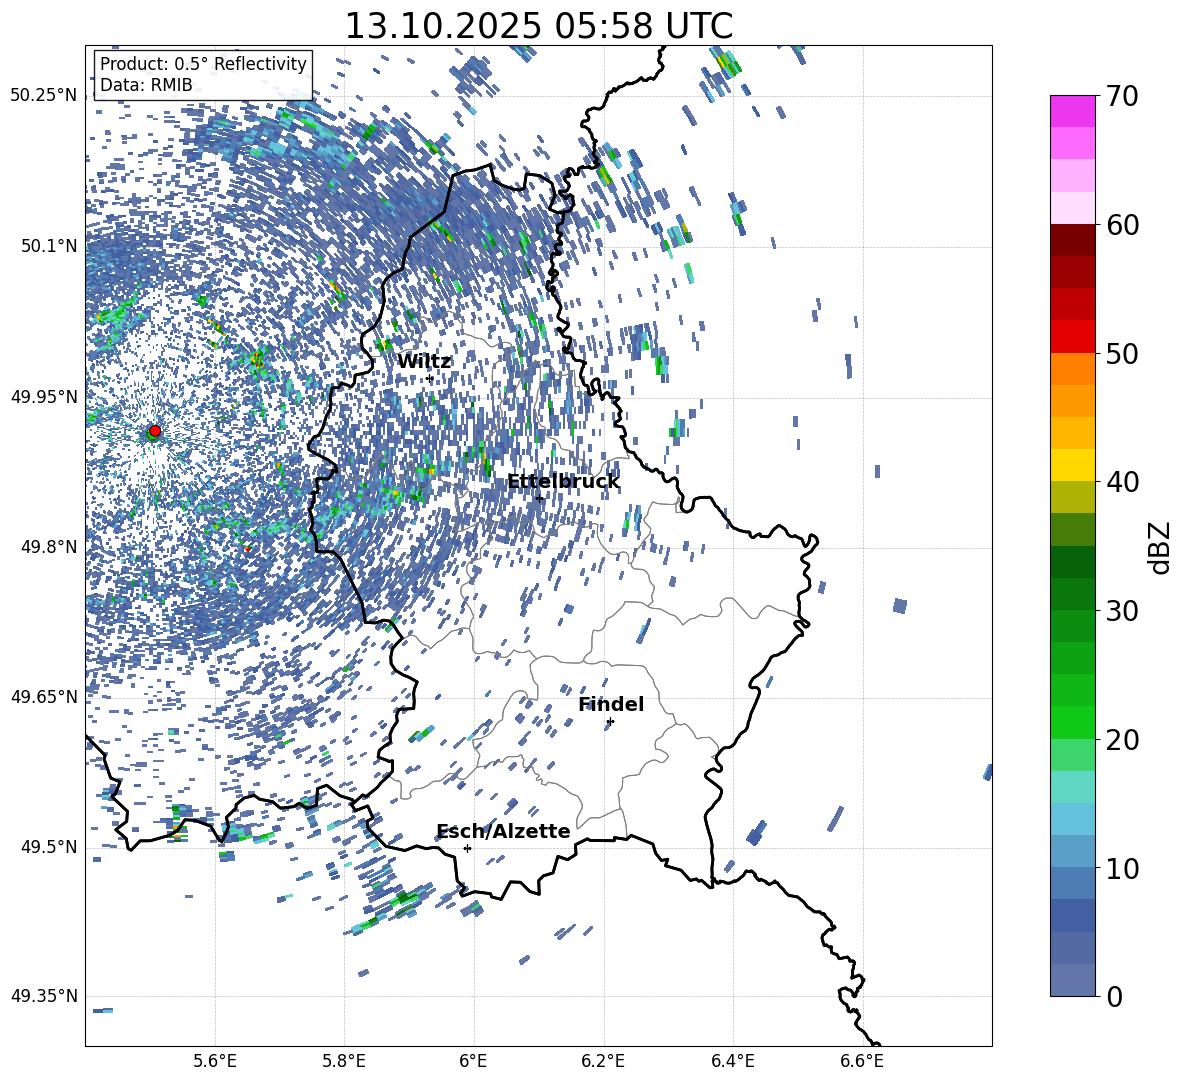1184x1081 pixels.
Task: Click the colorbar tick value 60
Action: pos(1123,225)
